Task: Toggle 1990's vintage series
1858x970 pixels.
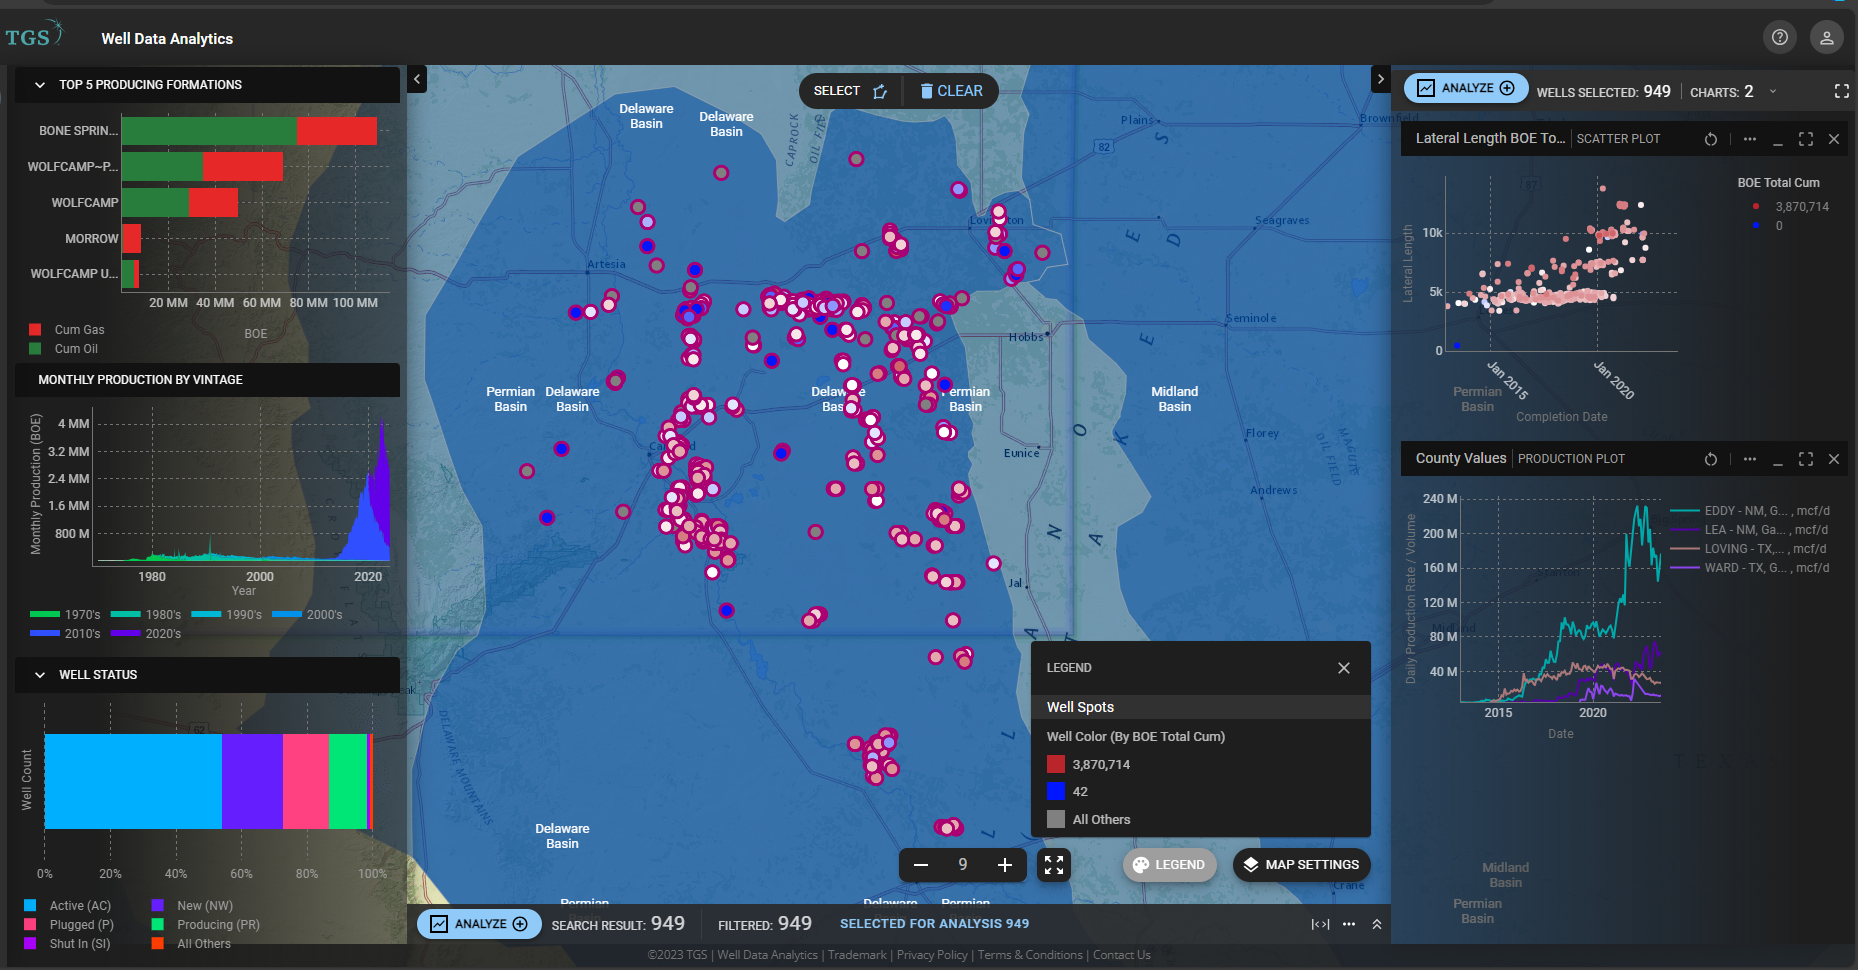Action: (226, 615)
